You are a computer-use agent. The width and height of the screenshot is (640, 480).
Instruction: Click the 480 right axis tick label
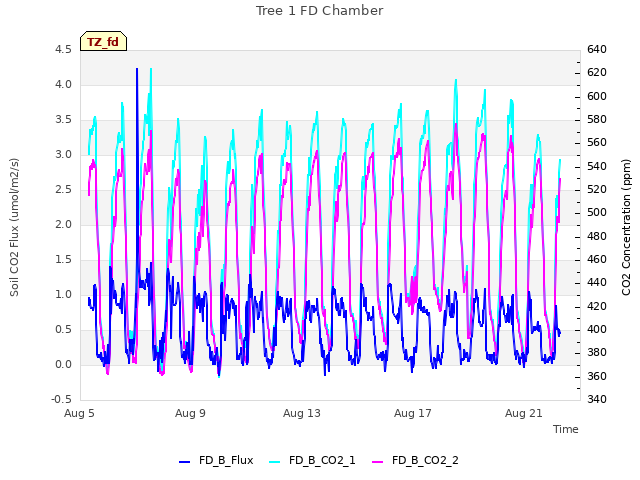click(x=597, y=236)
